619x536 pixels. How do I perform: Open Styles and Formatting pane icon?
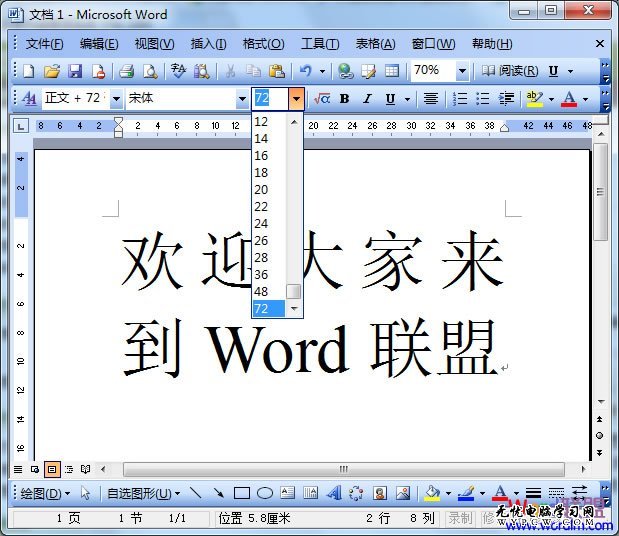pos(29,98)
